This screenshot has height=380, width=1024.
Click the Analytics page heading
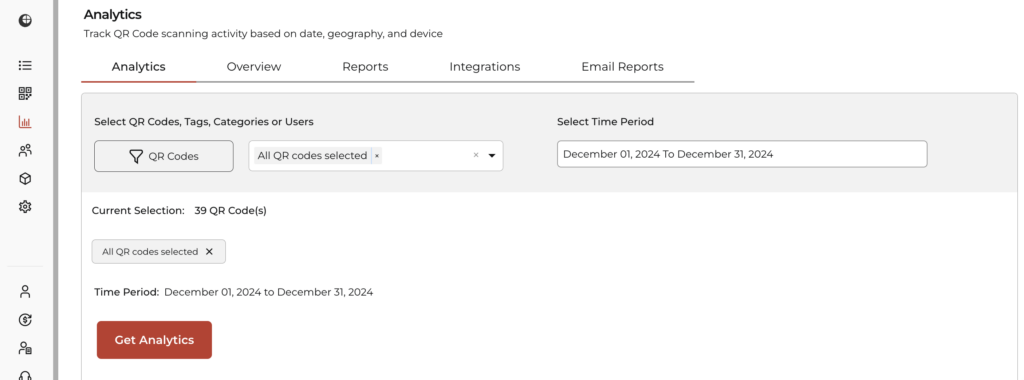click(x=112, y=14)
